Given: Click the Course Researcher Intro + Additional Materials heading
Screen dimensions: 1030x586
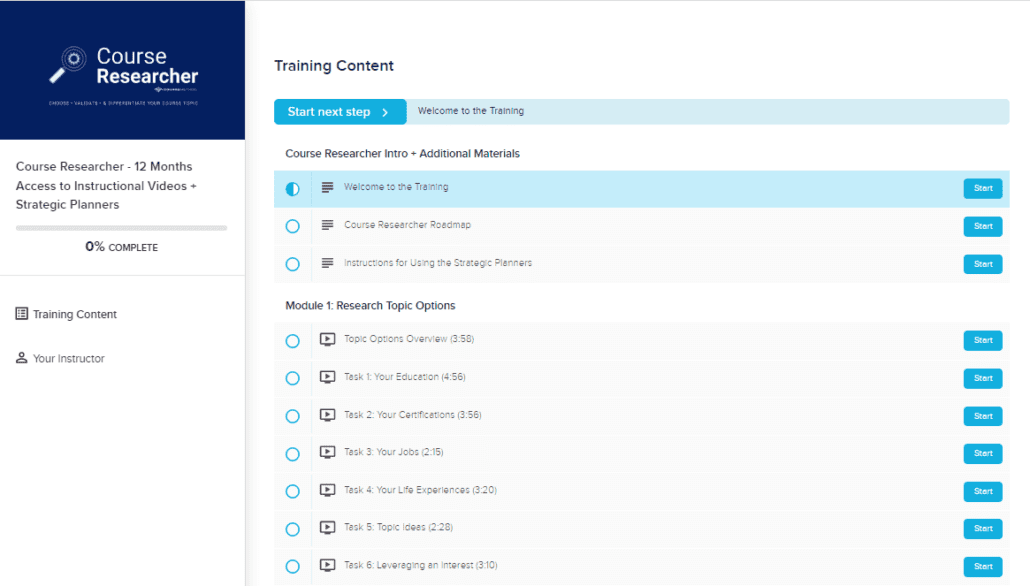Looking at the screenshot, I should (x=402, y=154).
